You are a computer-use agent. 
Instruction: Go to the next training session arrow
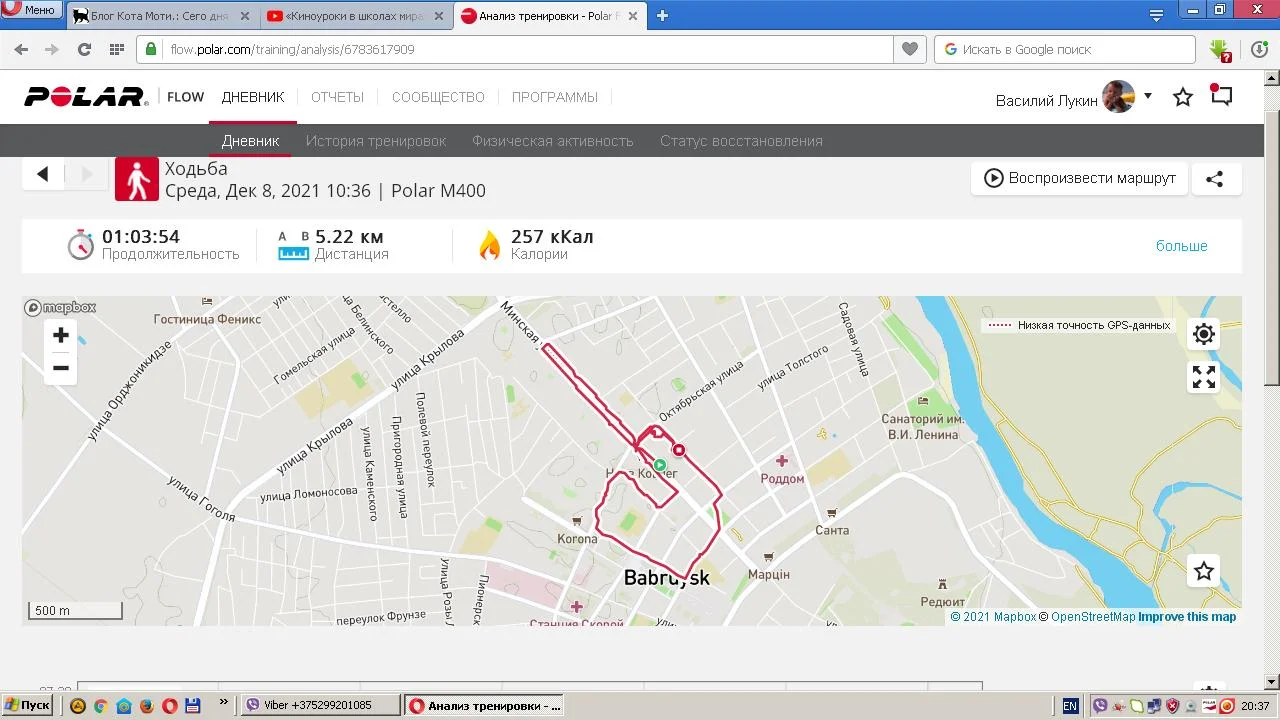87,174
